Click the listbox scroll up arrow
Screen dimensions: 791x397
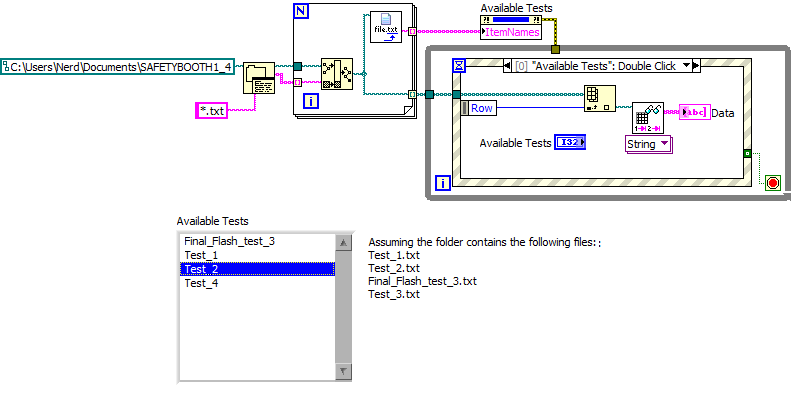[343, 243]
